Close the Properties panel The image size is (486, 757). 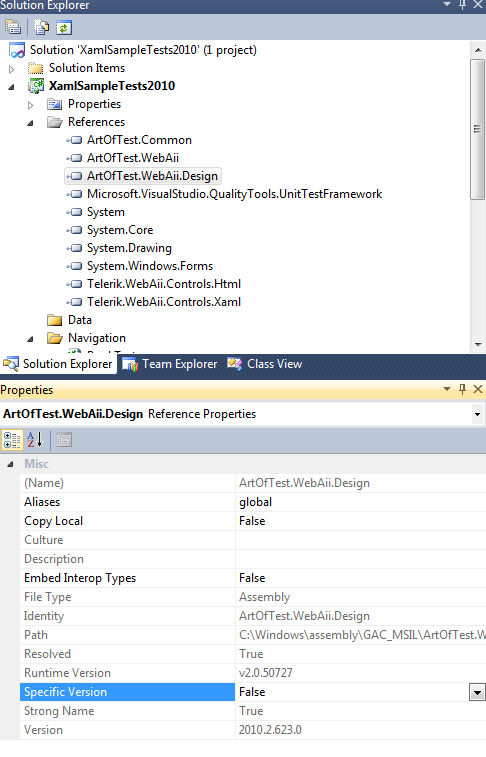tap(478, 389)
